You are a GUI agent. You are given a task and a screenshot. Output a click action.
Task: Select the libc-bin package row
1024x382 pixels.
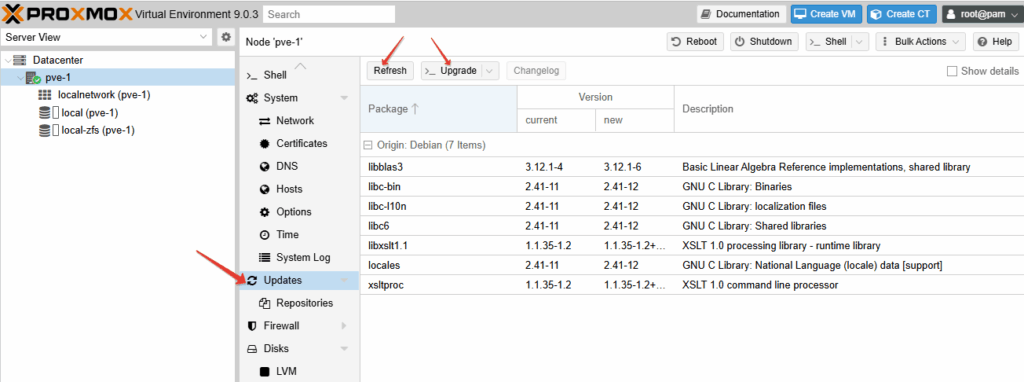[x=692, y=187]
